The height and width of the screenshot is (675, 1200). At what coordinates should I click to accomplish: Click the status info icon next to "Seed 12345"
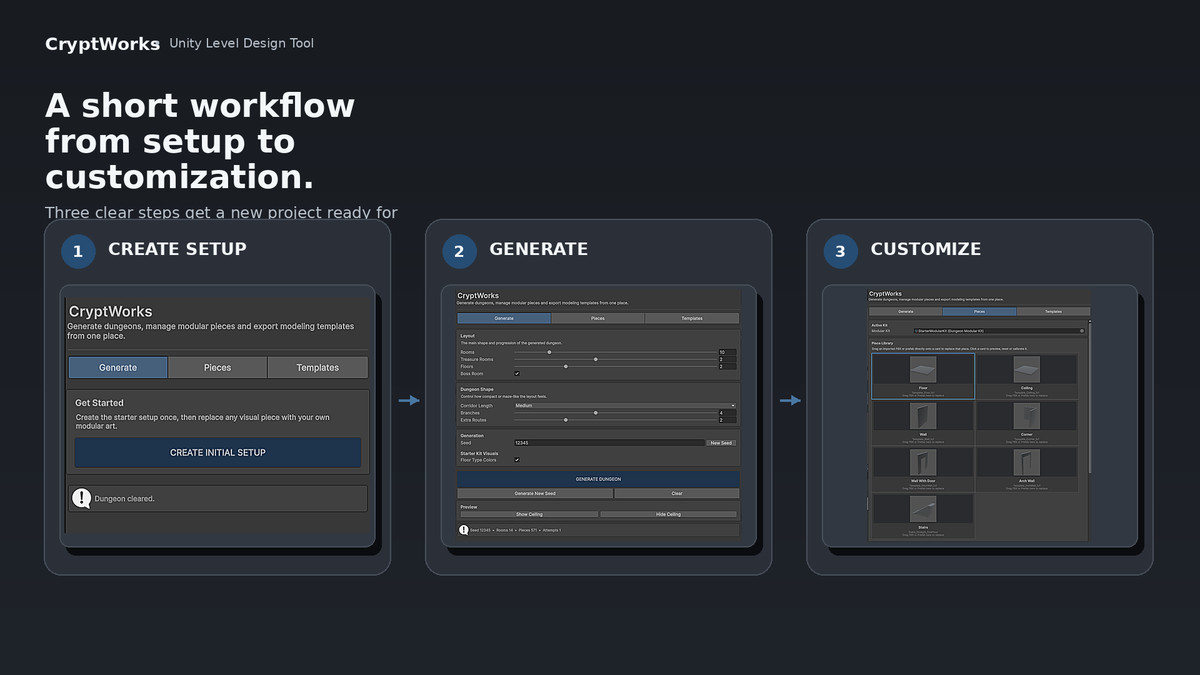pyautogui.click(x=464, y=530)
